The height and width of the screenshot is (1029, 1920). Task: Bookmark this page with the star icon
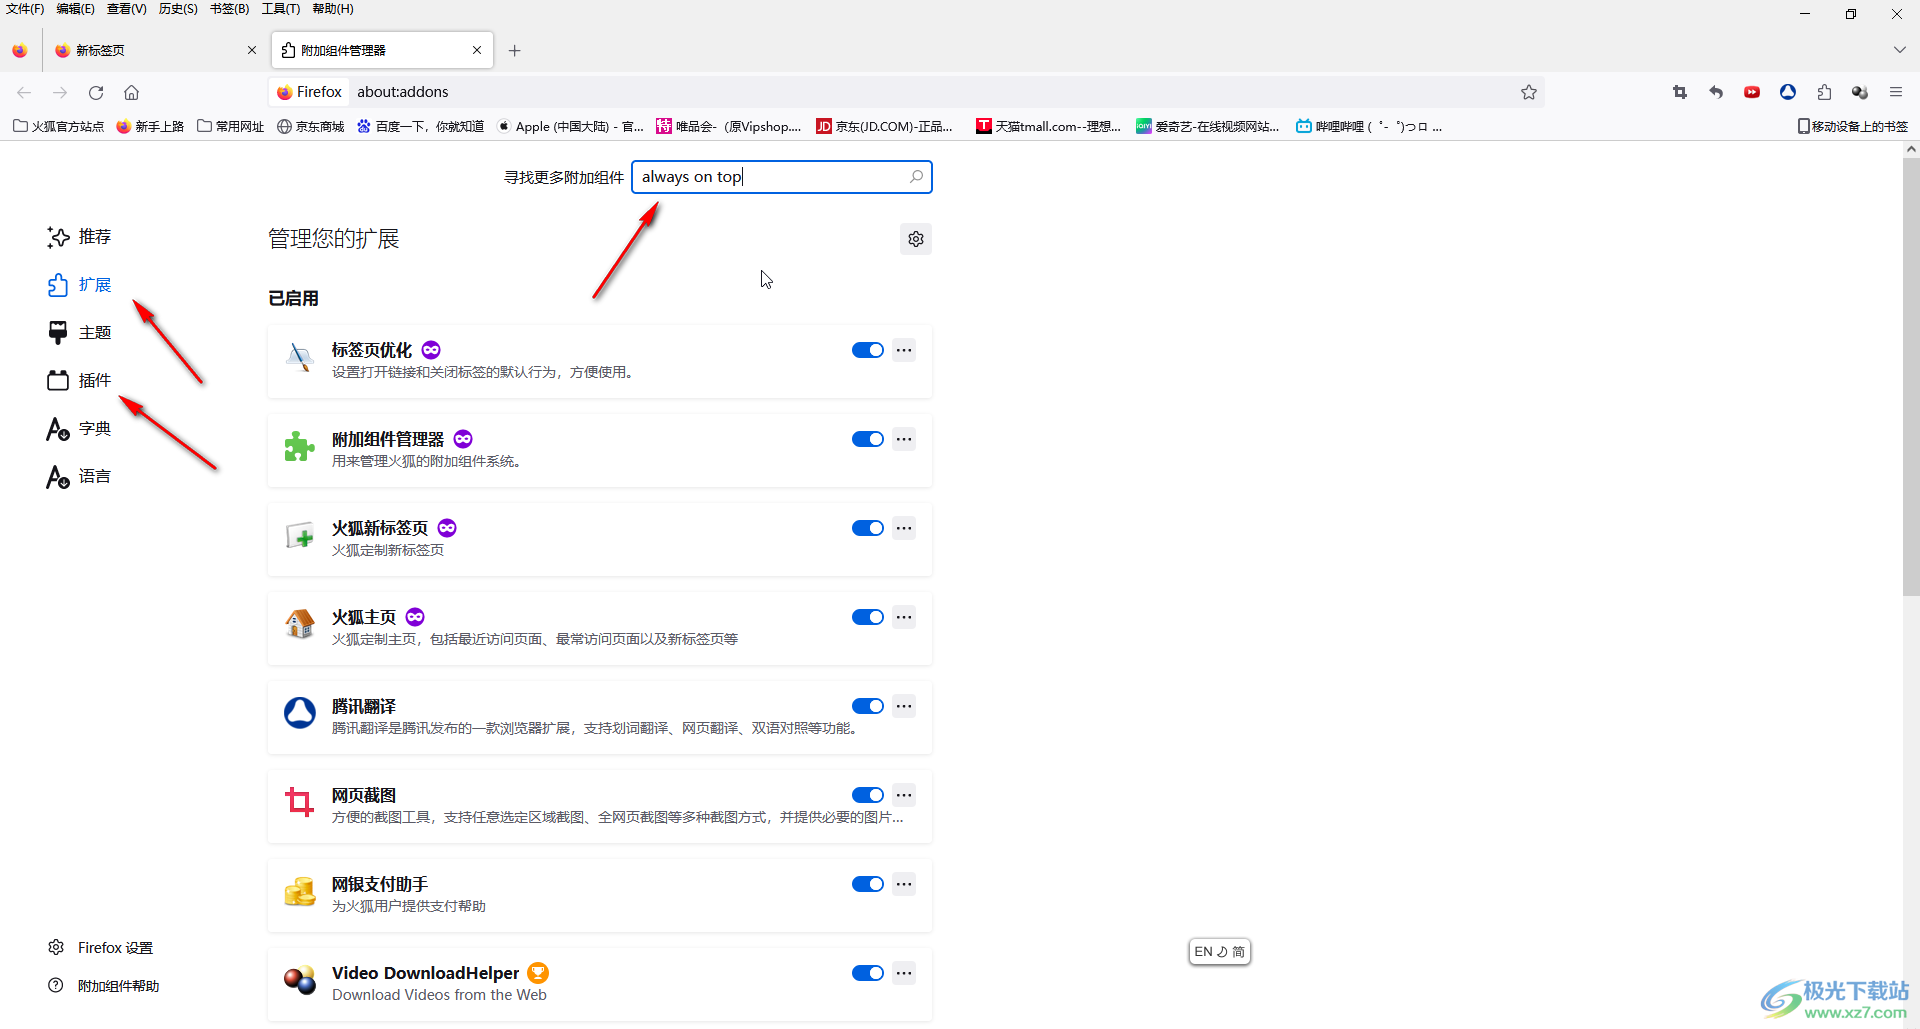[x=1529, y=92]
